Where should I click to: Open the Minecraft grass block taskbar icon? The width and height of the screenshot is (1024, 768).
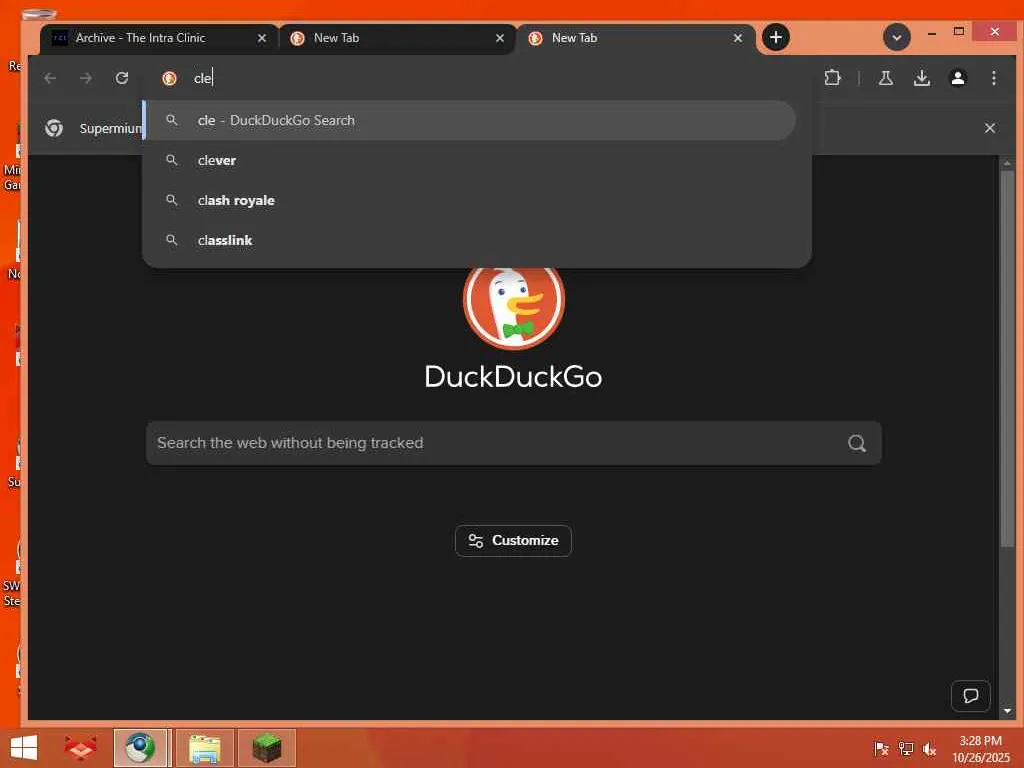tap(266, 748)
